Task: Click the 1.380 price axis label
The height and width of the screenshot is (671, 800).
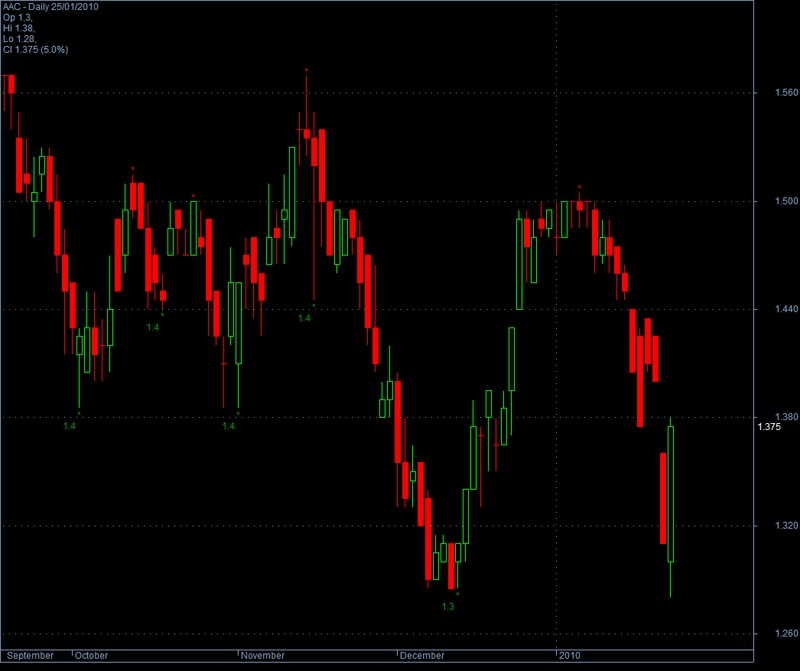Action: (786, 417)
